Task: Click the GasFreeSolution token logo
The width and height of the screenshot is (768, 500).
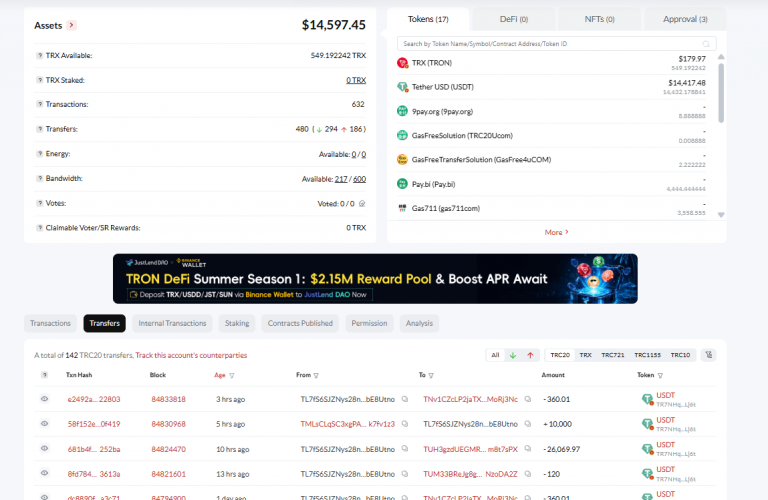Action: [402, 135]
